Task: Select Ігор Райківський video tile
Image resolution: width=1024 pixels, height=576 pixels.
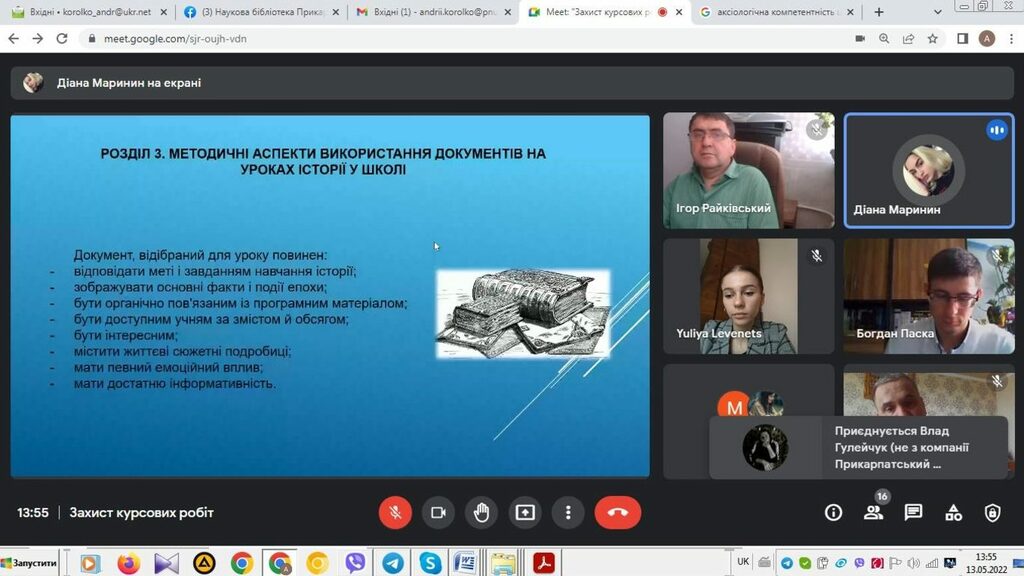Action: pyautogui.click(x=748, y=170)
